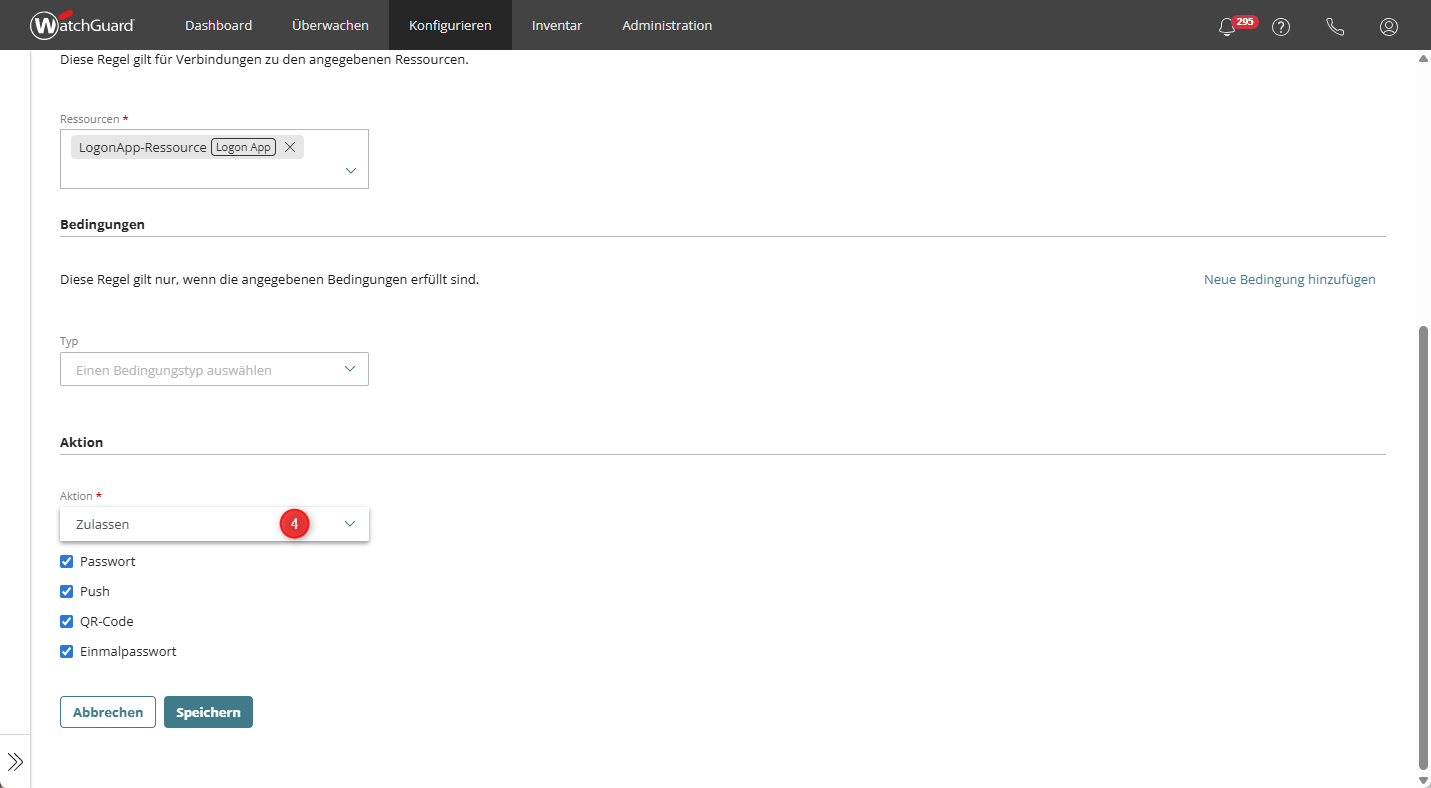Open the notifications bell icon
This screenshot has width=1431, height=788.
pos(1227,27)
